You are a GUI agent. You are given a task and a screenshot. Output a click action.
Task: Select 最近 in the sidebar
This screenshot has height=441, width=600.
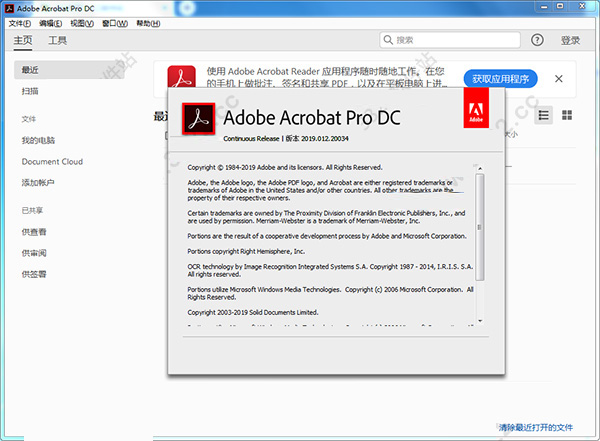pos(69,70)
